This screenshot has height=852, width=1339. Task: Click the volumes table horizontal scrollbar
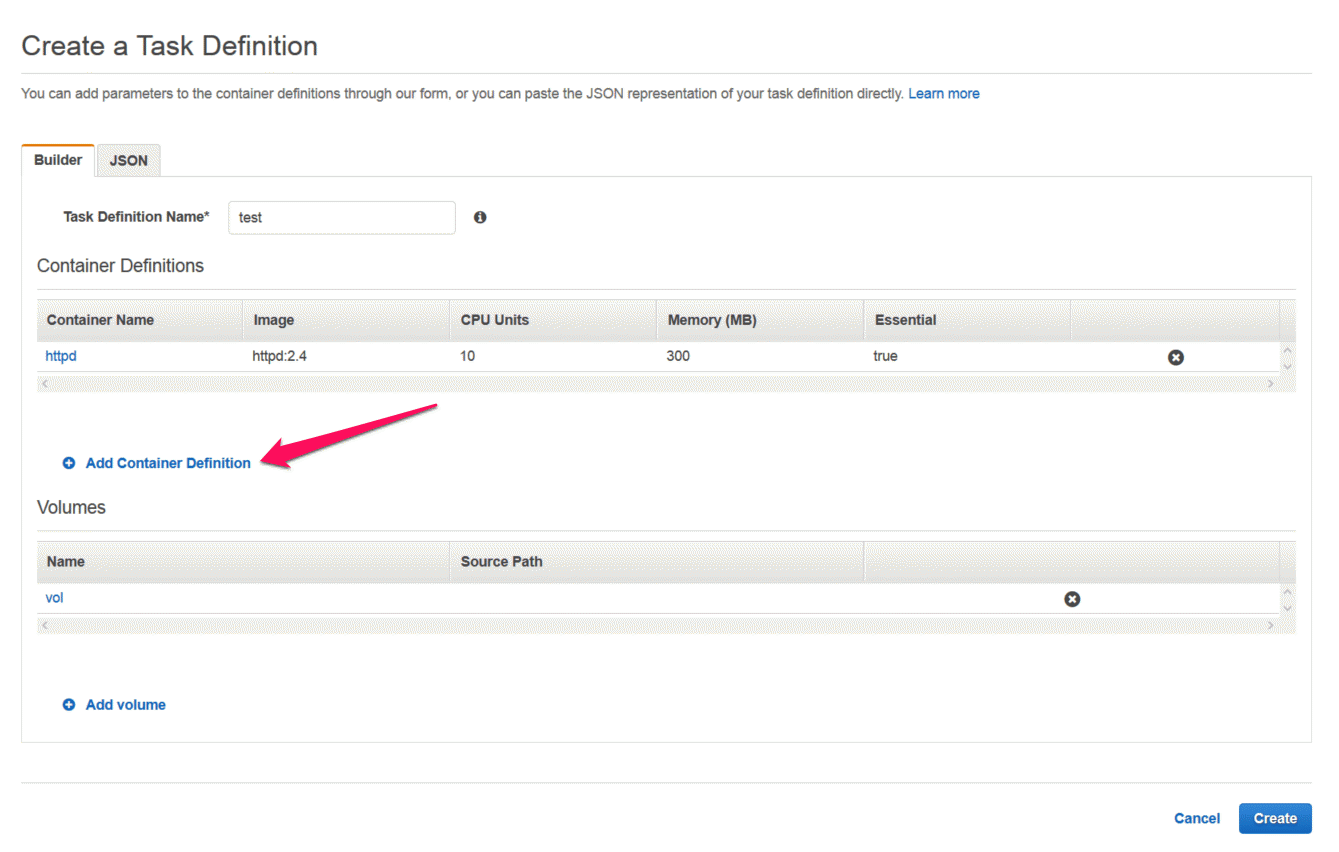point(658,625)
